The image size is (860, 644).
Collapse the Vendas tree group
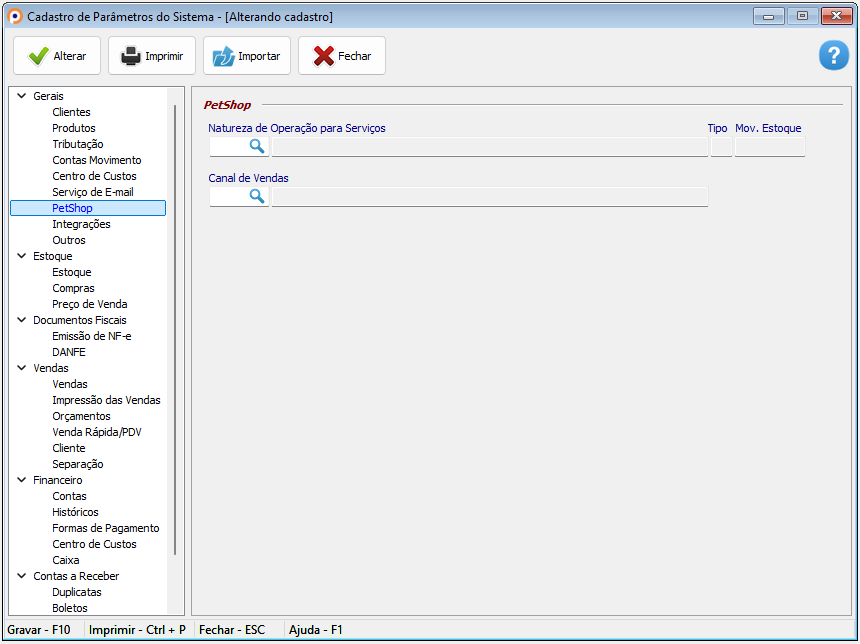(22, 368)
